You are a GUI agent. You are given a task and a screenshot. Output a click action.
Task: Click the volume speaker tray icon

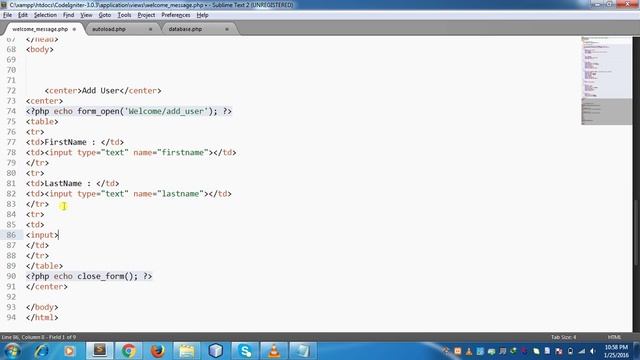click(x=593, y=351)
